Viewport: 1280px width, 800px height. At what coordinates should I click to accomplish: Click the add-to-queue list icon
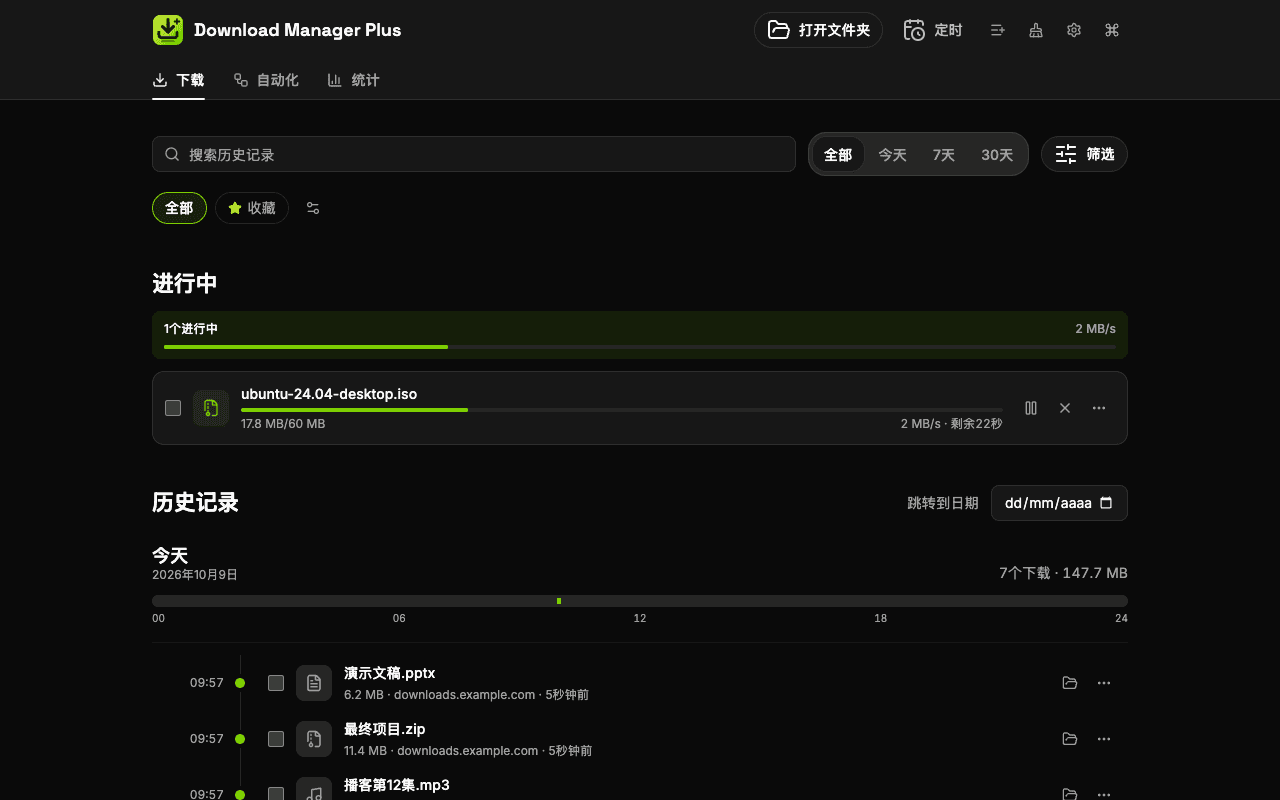tap(997, 30)
